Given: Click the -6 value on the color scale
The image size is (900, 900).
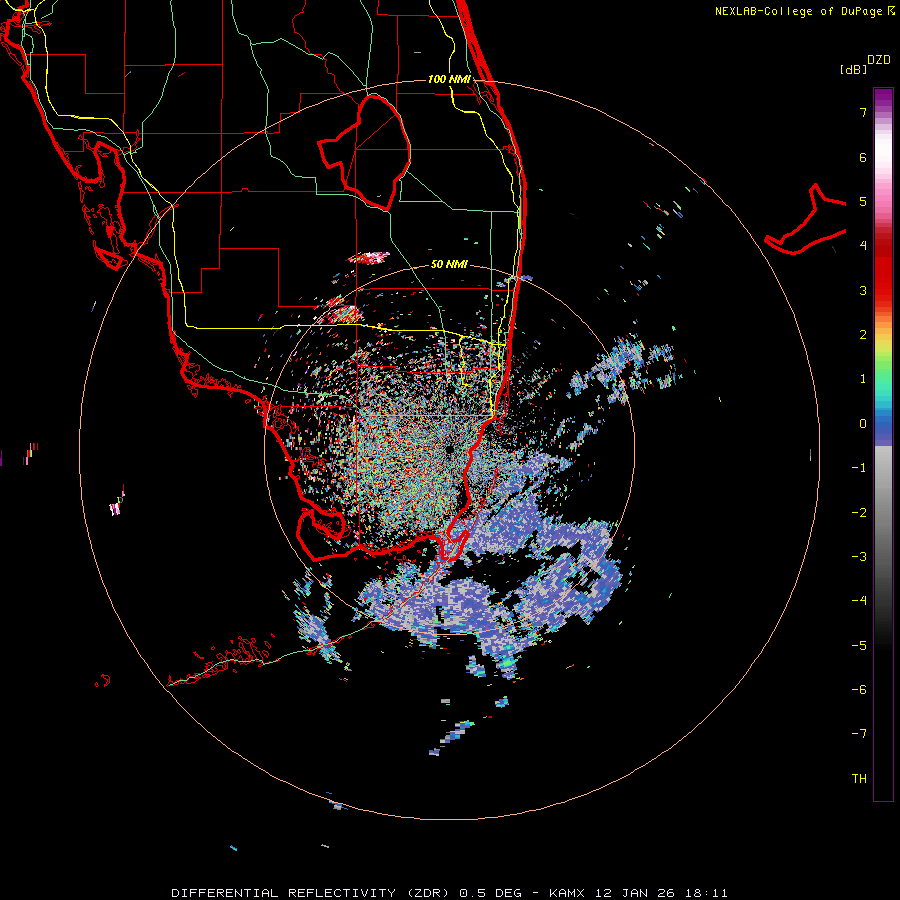Looking at the screenshot, I should pyautogui.click(x=859, y=690).
